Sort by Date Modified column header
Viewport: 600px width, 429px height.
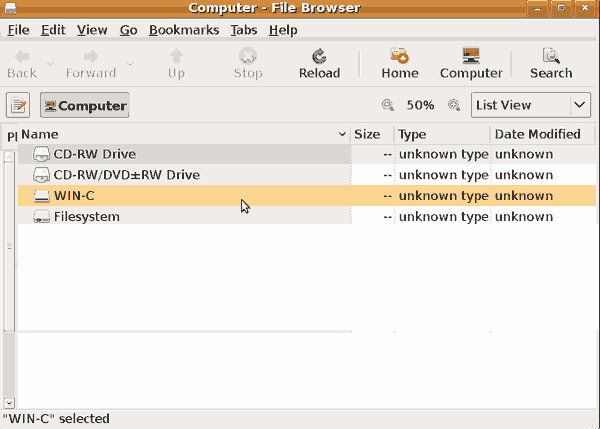[x=543, y=134]
